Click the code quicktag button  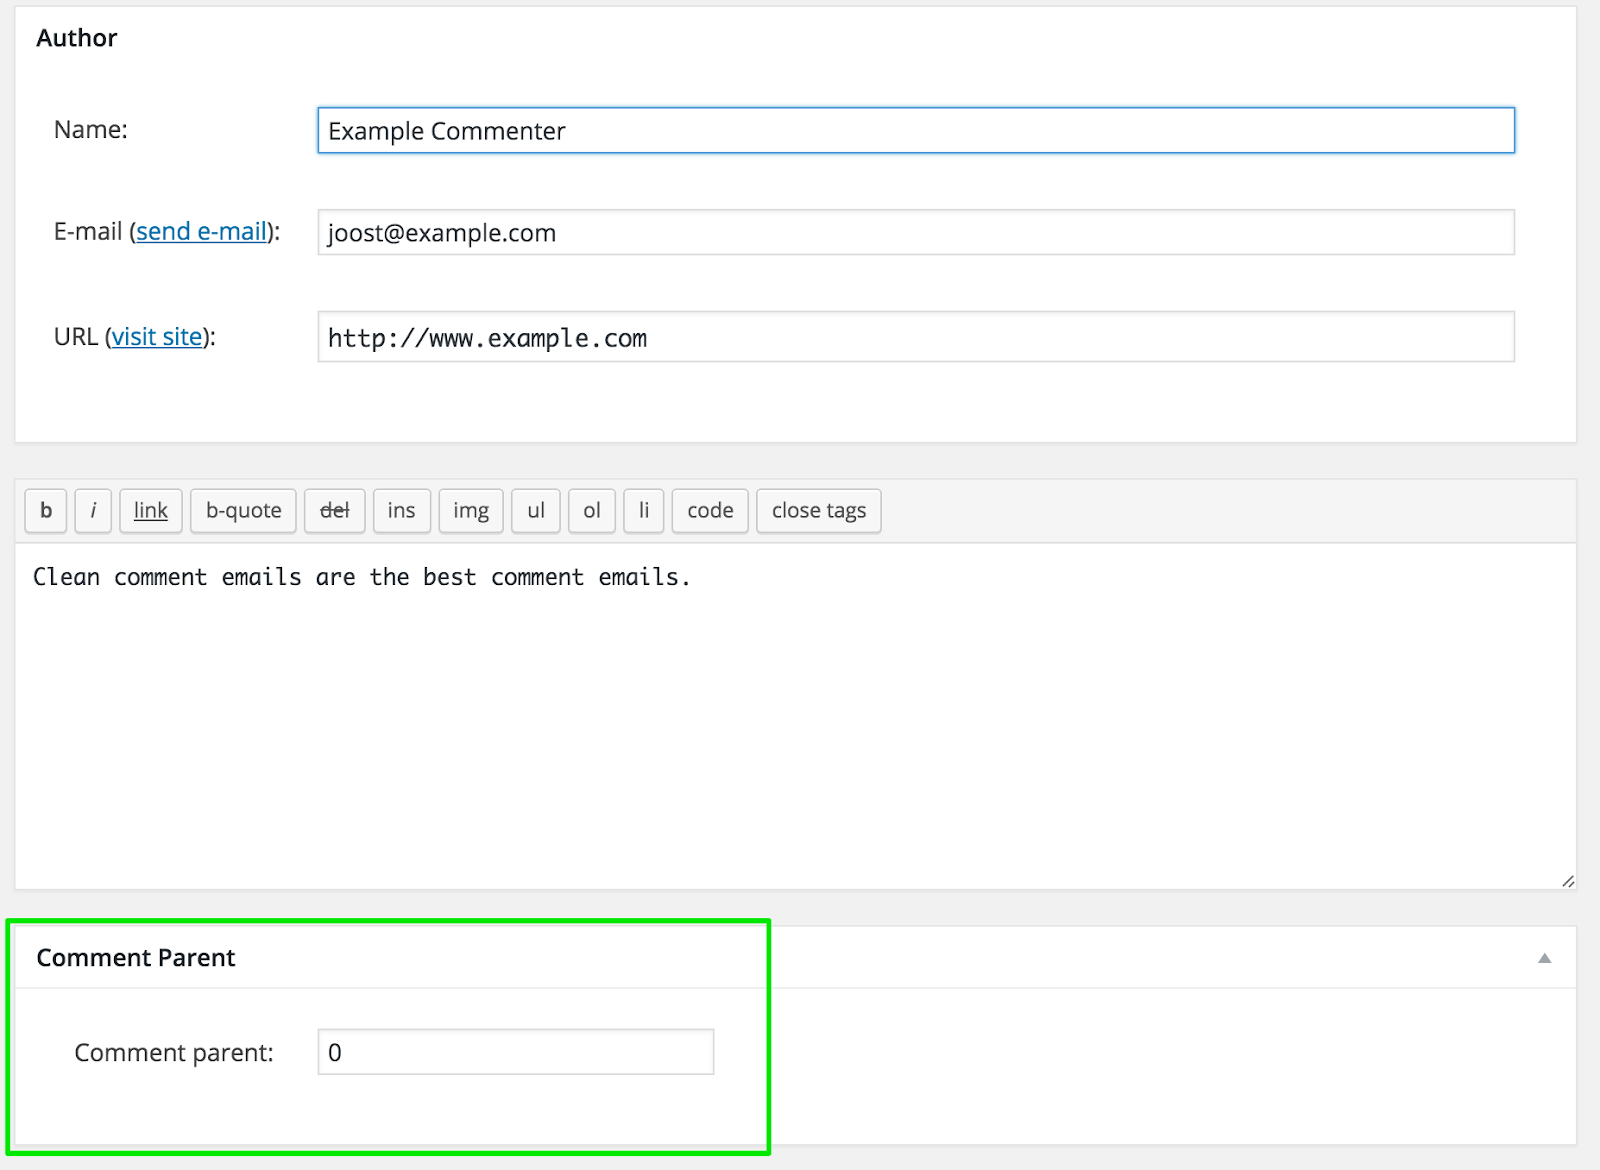click(x=710, y=511)
